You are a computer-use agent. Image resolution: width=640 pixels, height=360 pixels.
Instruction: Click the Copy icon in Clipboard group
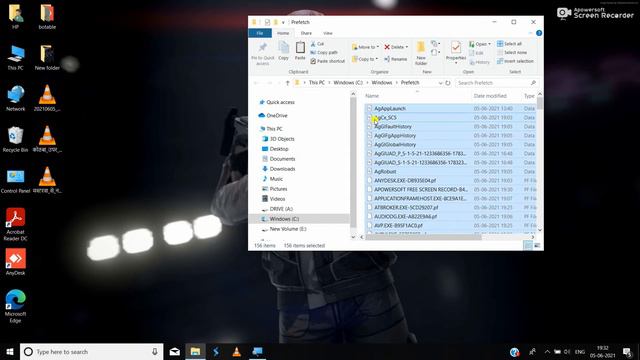click(284, 51)
